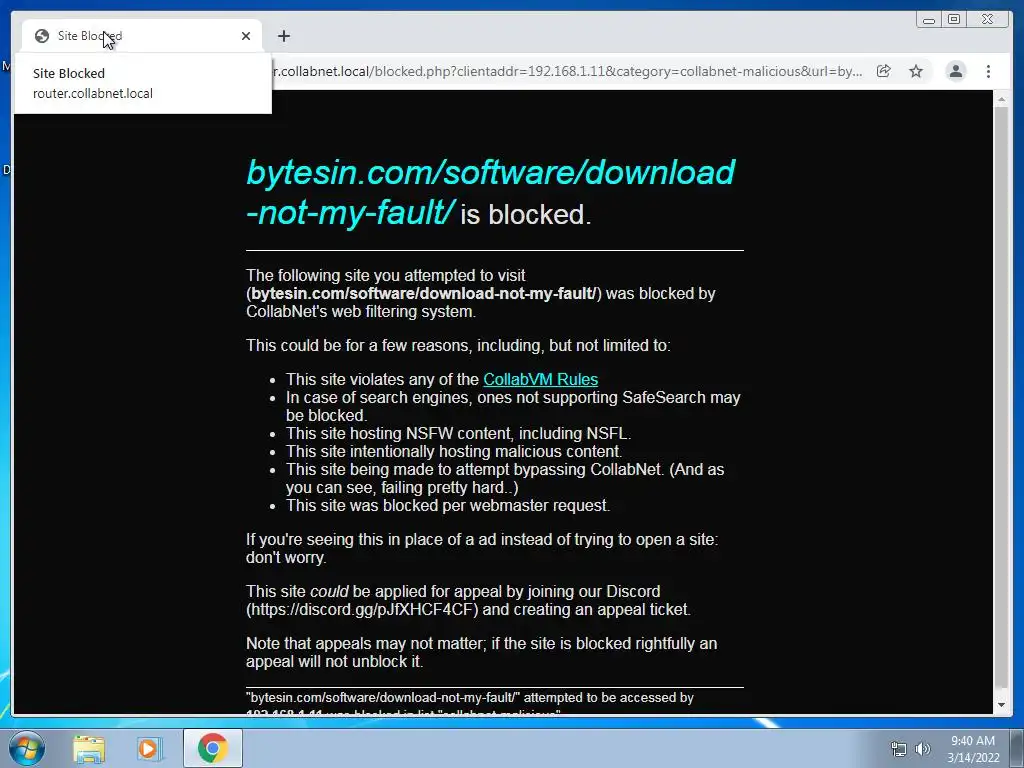Open the Chrome three-dot menu
Image resolution: width=1024 pixels, height=768 pixels.
tap(988, 71)
